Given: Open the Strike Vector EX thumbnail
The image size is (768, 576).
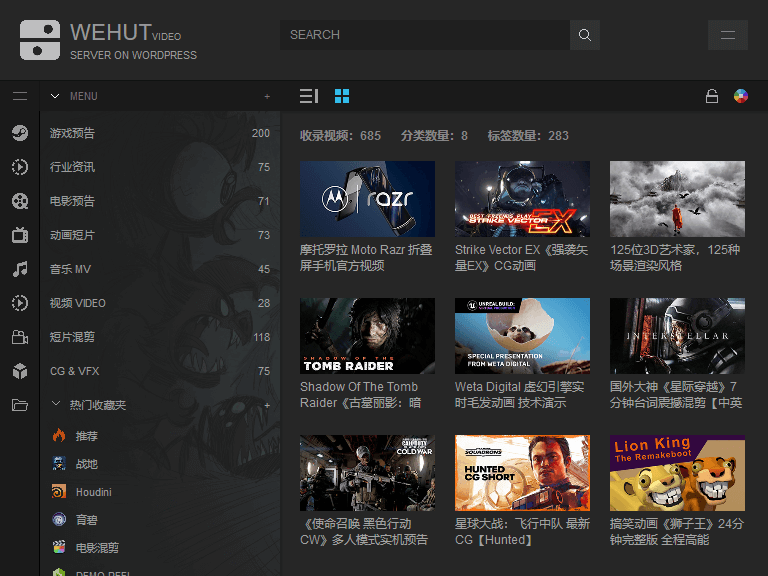Looking at the screenshot, I should point(522,199).
